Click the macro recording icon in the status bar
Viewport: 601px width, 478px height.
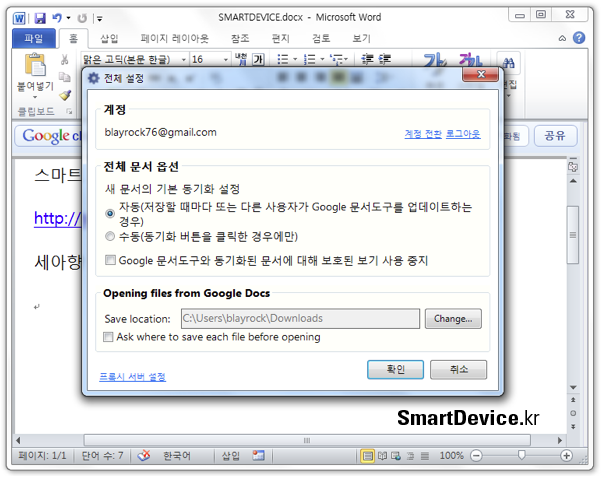258,455
